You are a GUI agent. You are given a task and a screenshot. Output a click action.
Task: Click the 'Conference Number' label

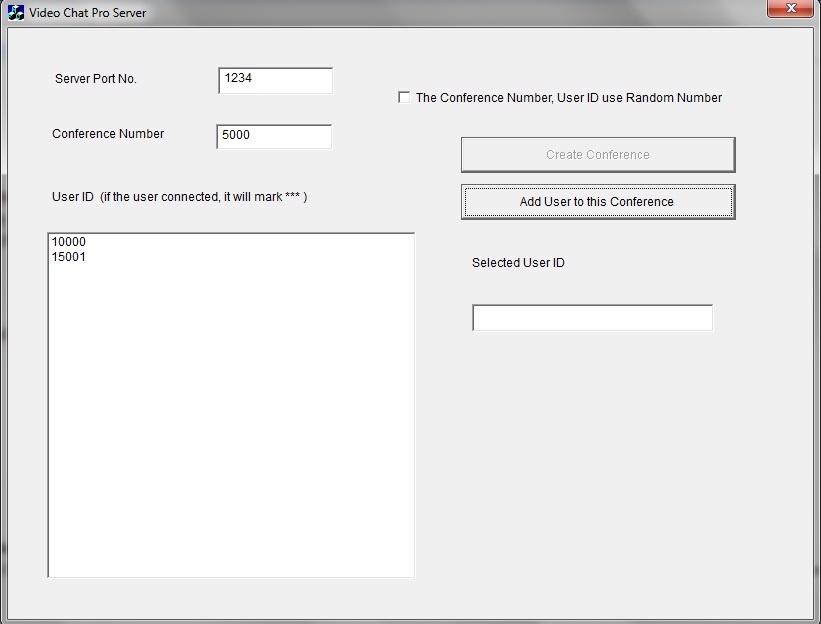(108, 134)
